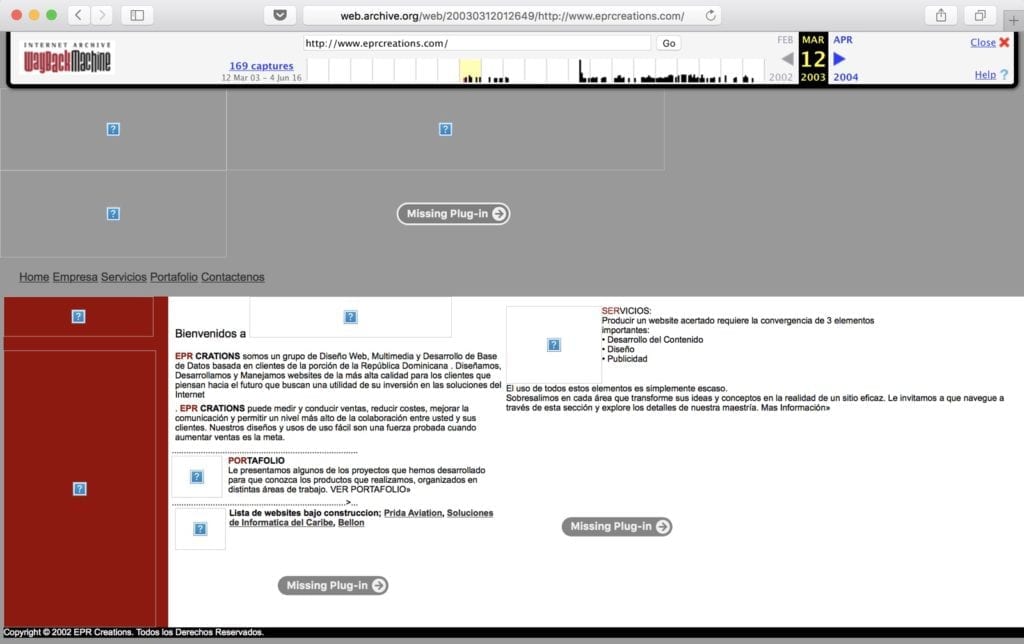Click the Missing Plug-in button near the footer
This screenshot has width=1024, height=644.
coord(332,585)
